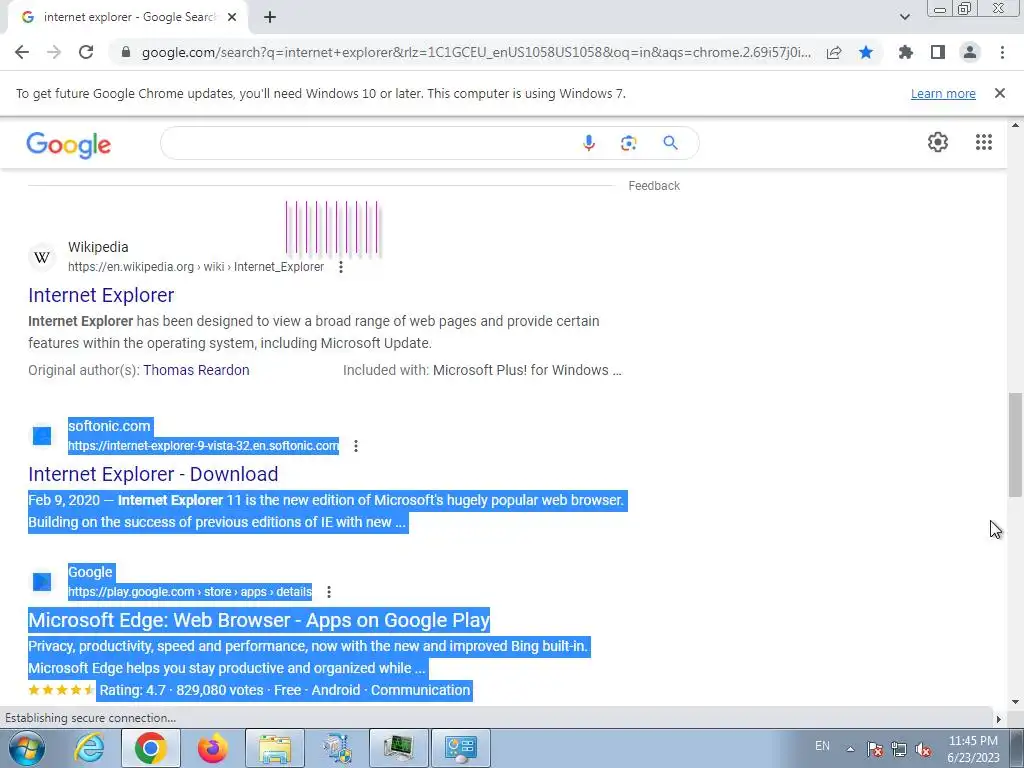The width and height of the screenshot is (1024, 768).
Task: Send Feedback on results
Action: coord(654,185)
